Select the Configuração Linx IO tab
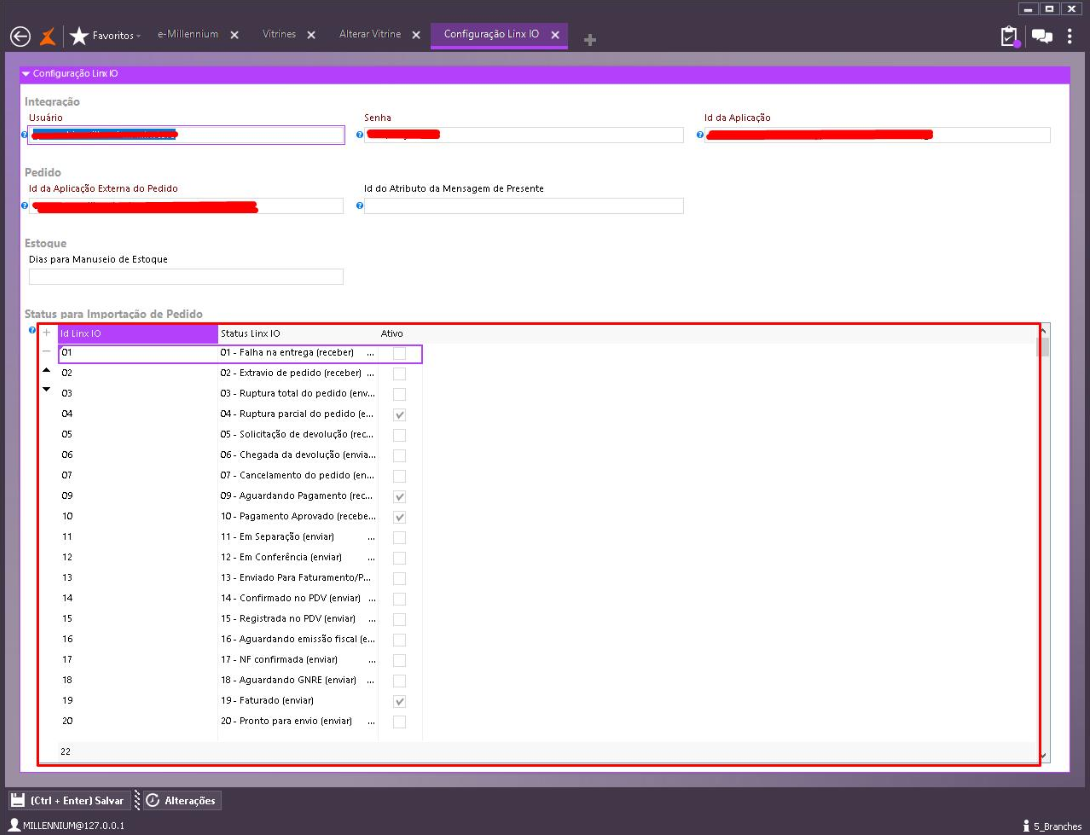Viewport: 1090px width, 835px height. 491,34
